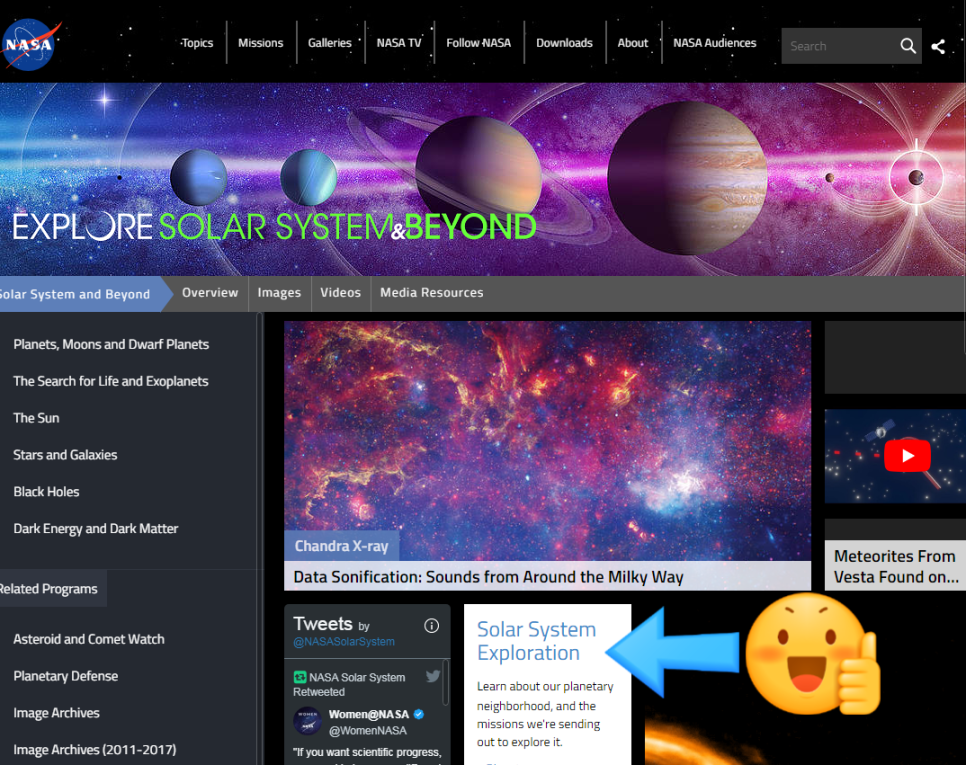
Task: Play the YouTube video thumbnail
Action: [x=907, y=456]
